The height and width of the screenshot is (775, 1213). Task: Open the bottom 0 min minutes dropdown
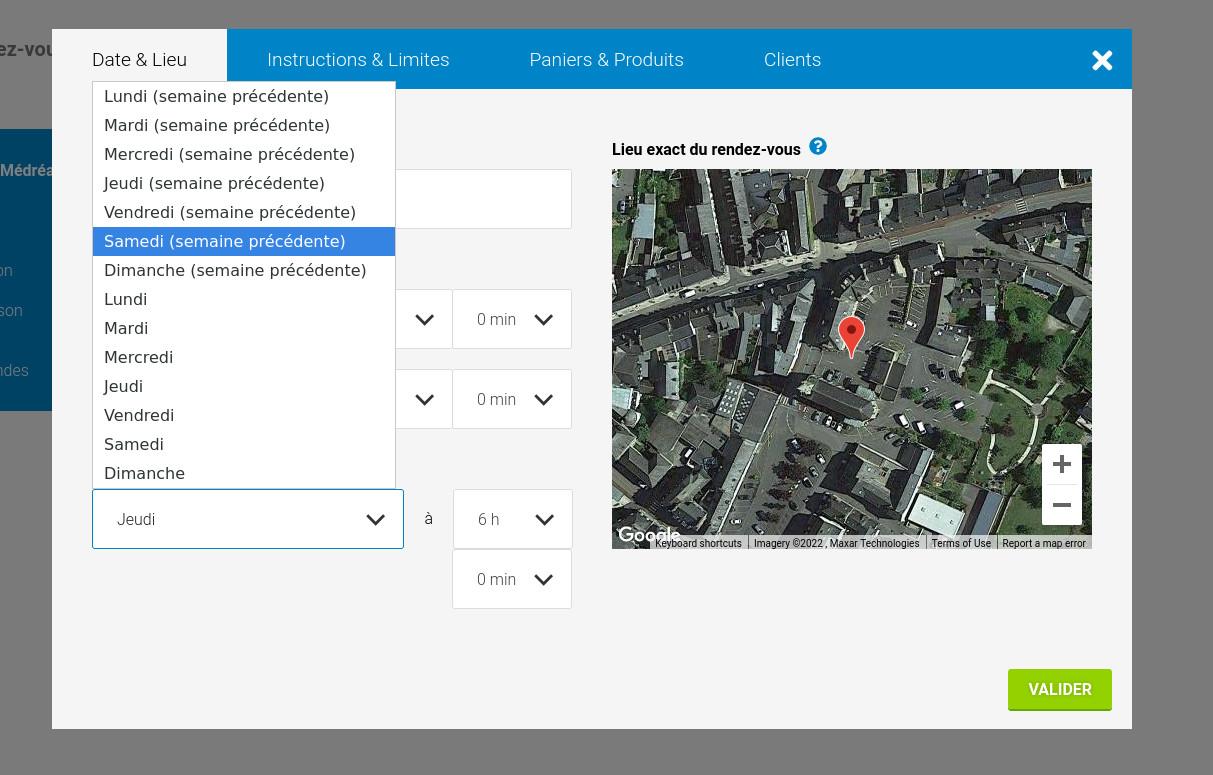(512, 579)
